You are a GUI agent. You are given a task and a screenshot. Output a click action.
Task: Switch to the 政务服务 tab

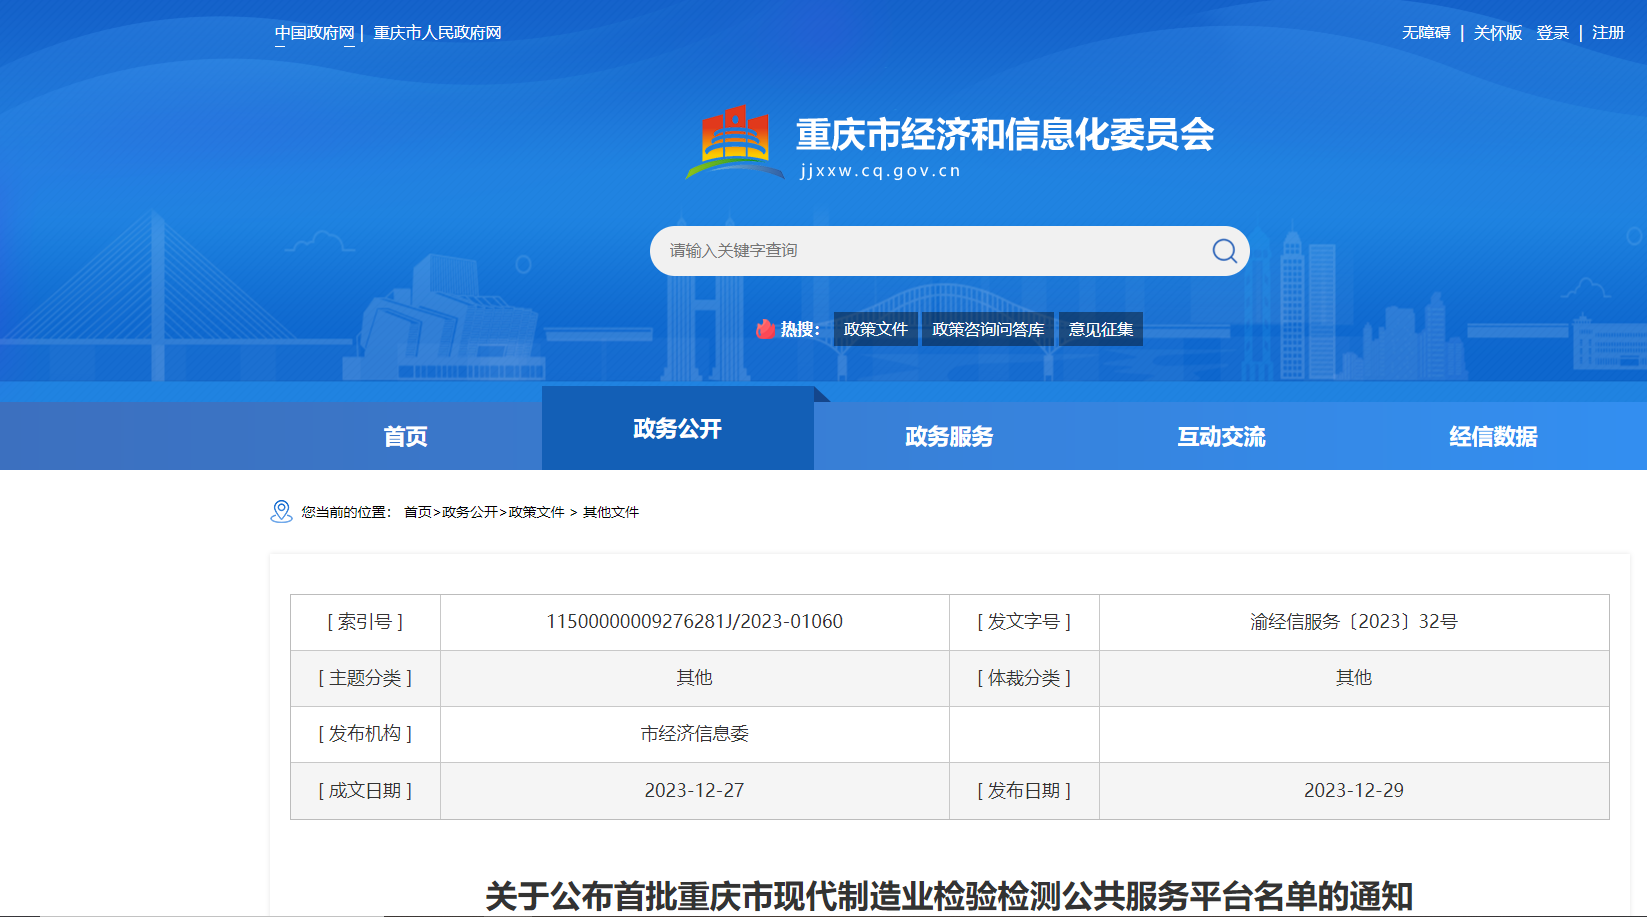(x=949, y=436)
